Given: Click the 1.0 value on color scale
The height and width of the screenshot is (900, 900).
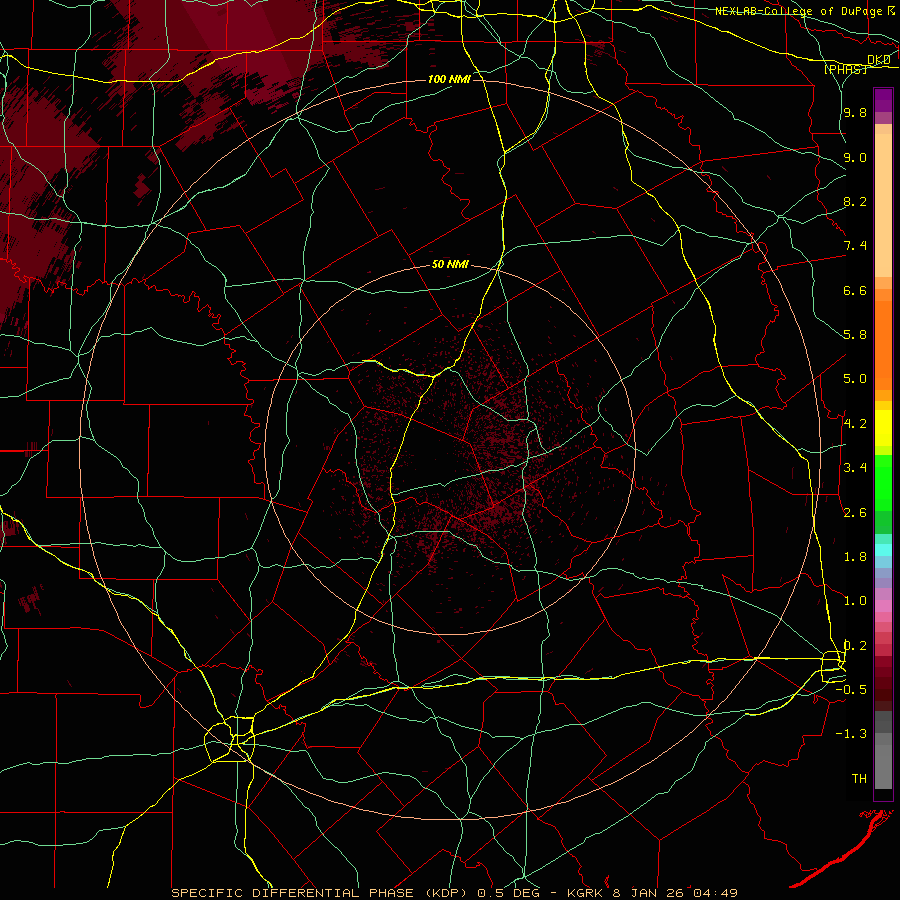Looking at the screenshot, I should point(855,601).
